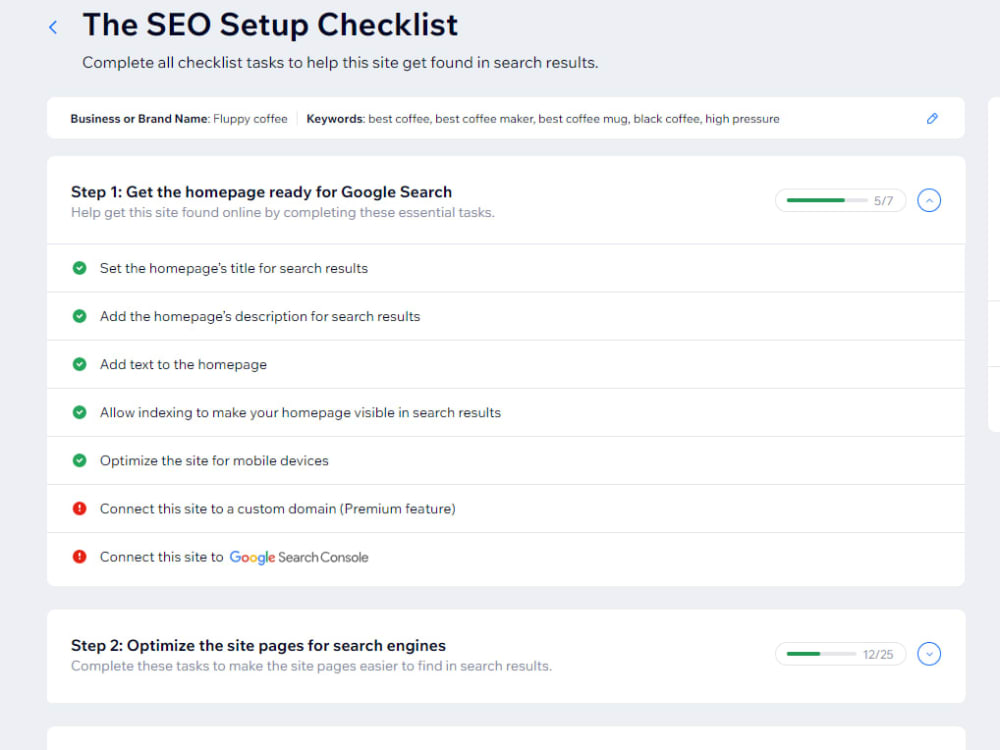Click Step 2 Optimize the site pages header
Viewport: 1000px width, 750px height.
click(258, 645)
